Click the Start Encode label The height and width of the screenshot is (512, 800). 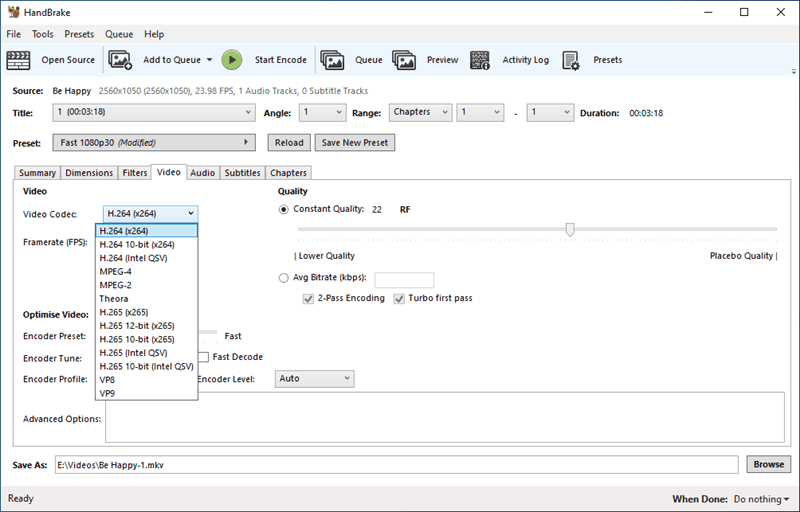[281, 60]
